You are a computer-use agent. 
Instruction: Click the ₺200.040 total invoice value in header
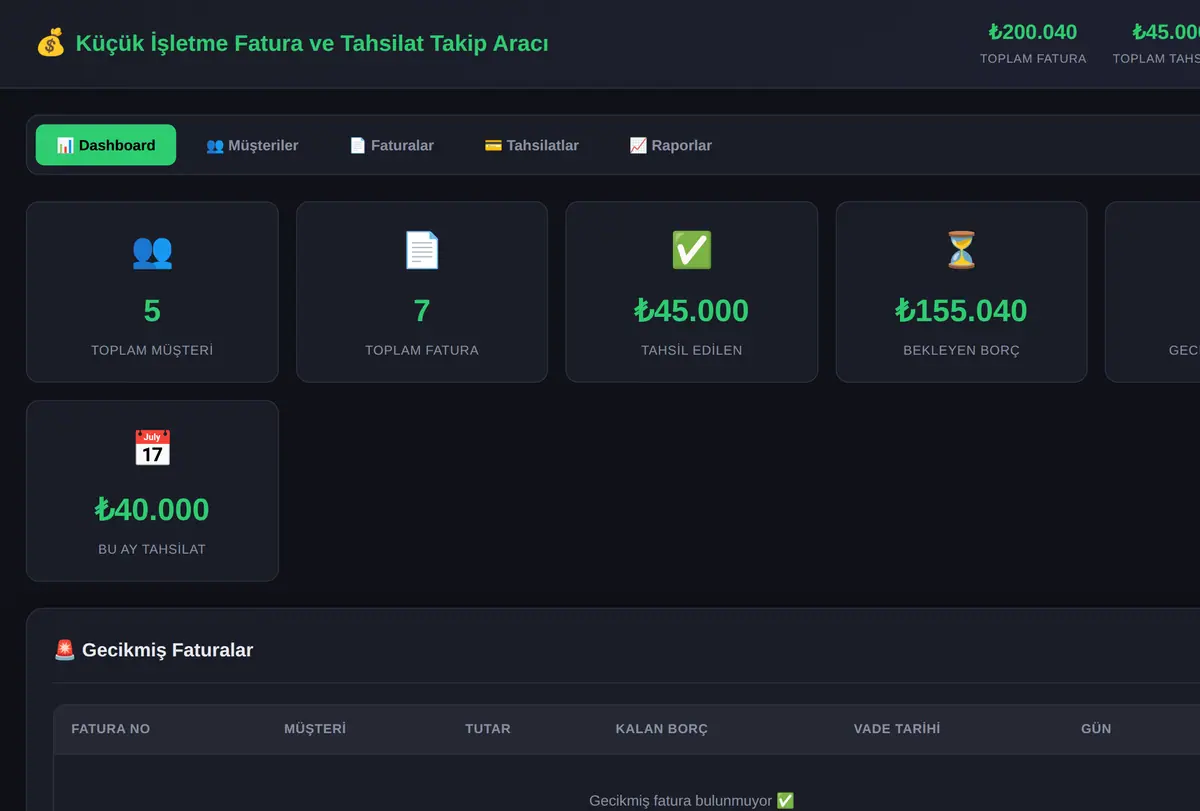pos(1033,32)
